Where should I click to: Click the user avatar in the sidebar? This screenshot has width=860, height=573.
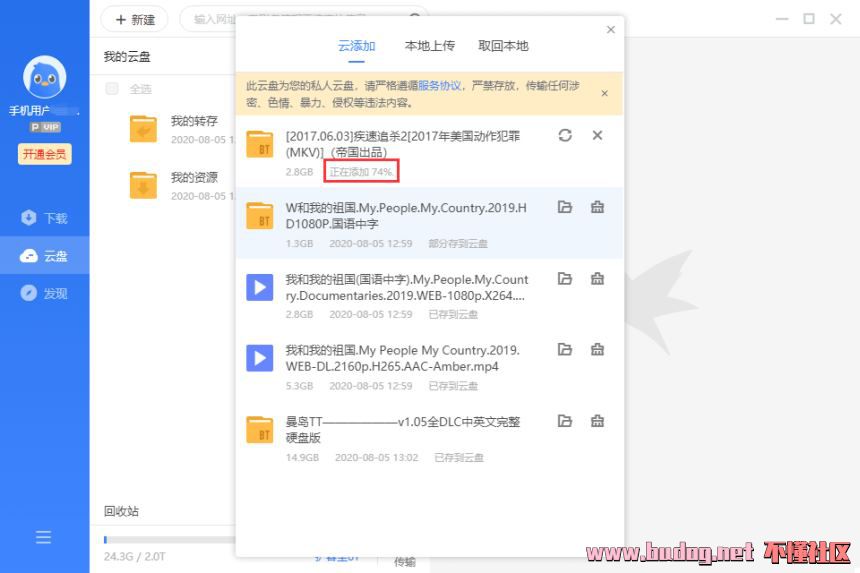coord(44,77)
